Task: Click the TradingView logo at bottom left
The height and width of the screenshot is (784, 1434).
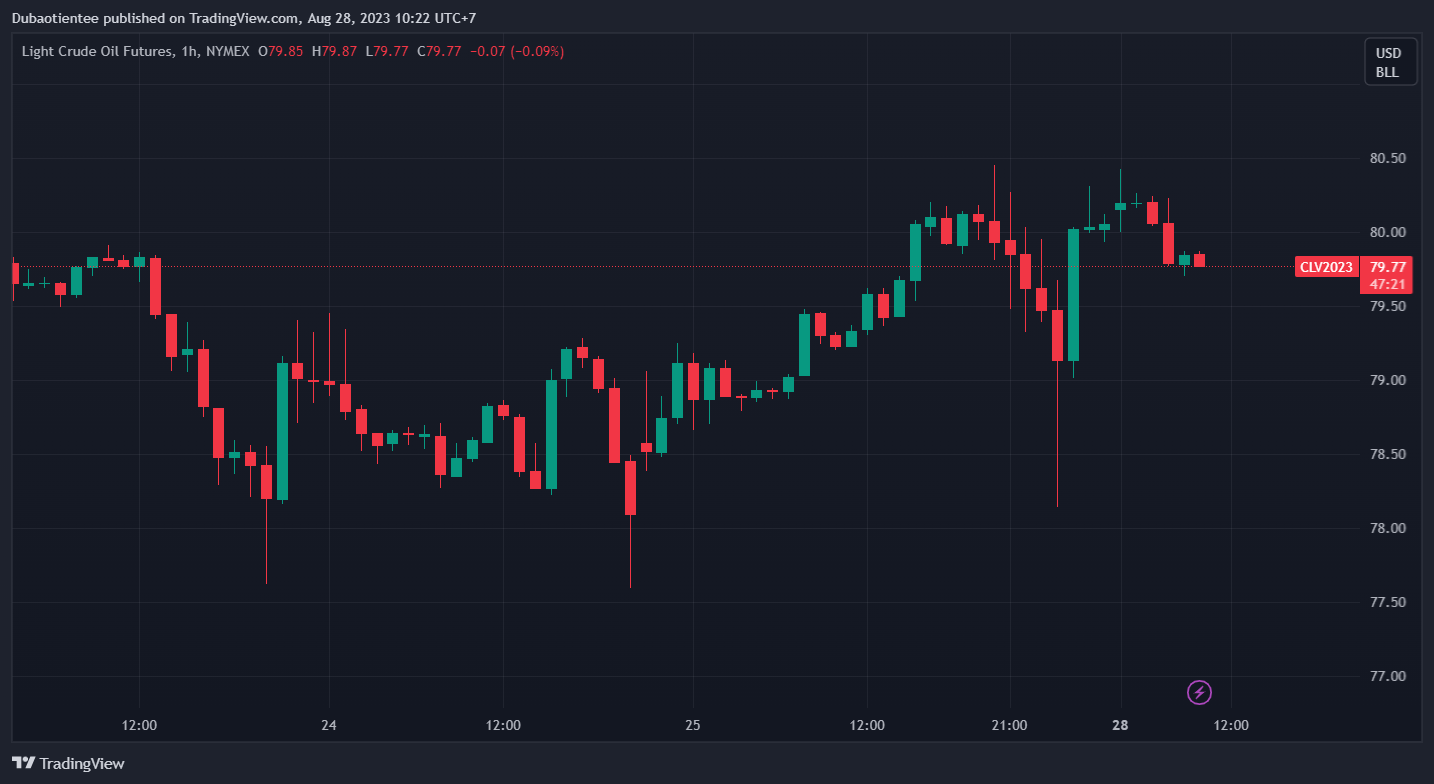Action: tap(68, 763)
